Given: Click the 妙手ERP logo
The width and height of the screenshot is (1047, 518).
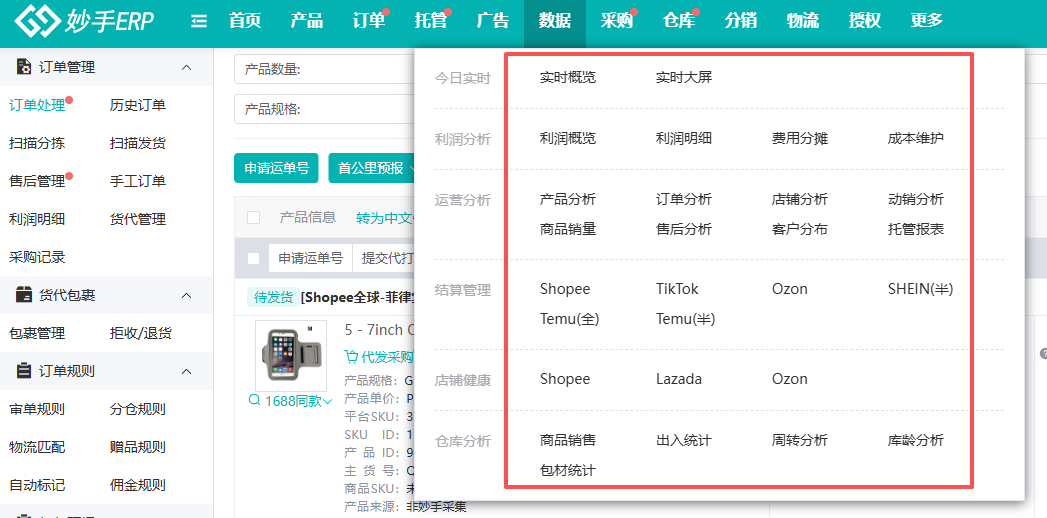Looking at the screenshot, I should (84, 21).
